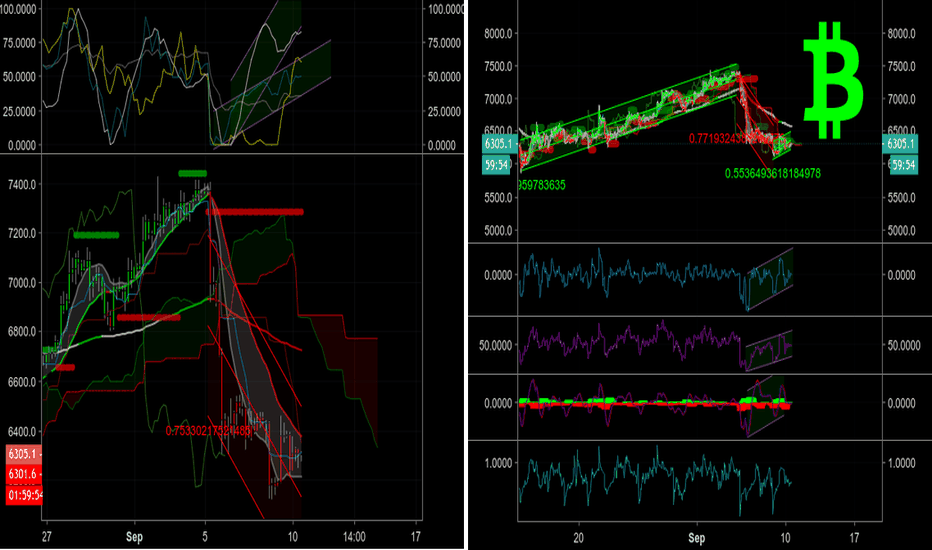Click 8000.0 on right chart's left price axis
Viewport: 932px width, 550px height.
point(498,33)
